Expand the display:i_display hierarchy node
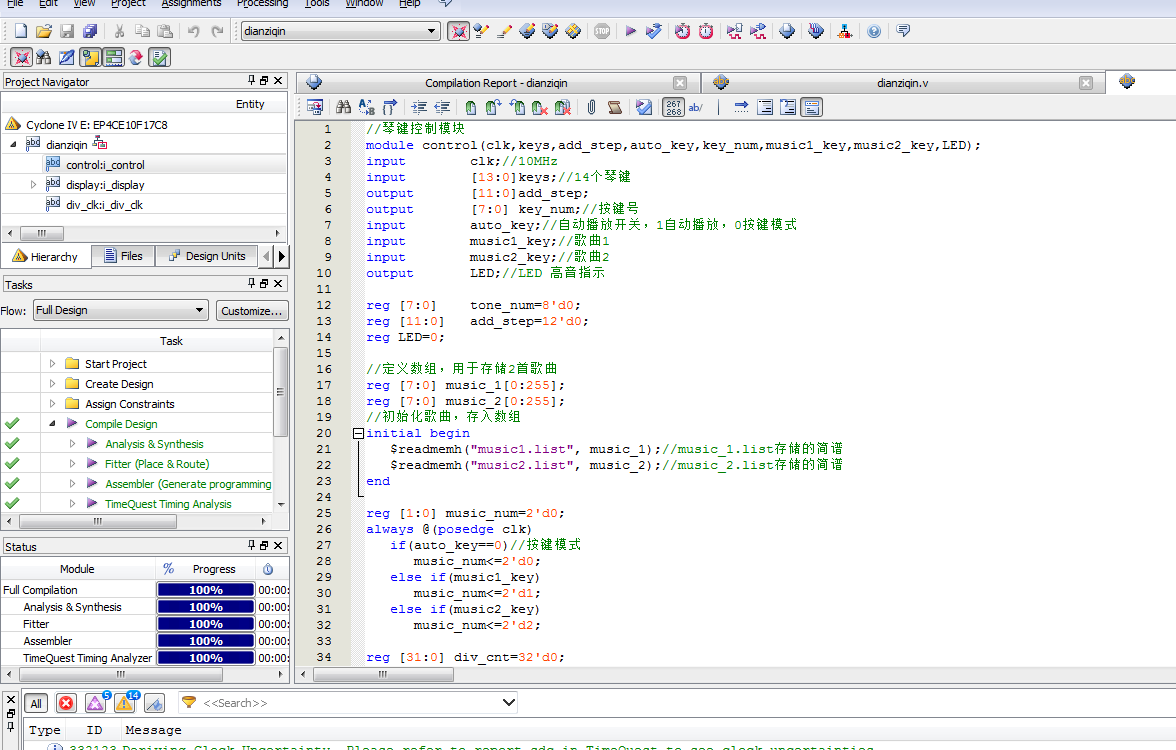The width and height of the screenshot is (1176, 750). [33, 184]
